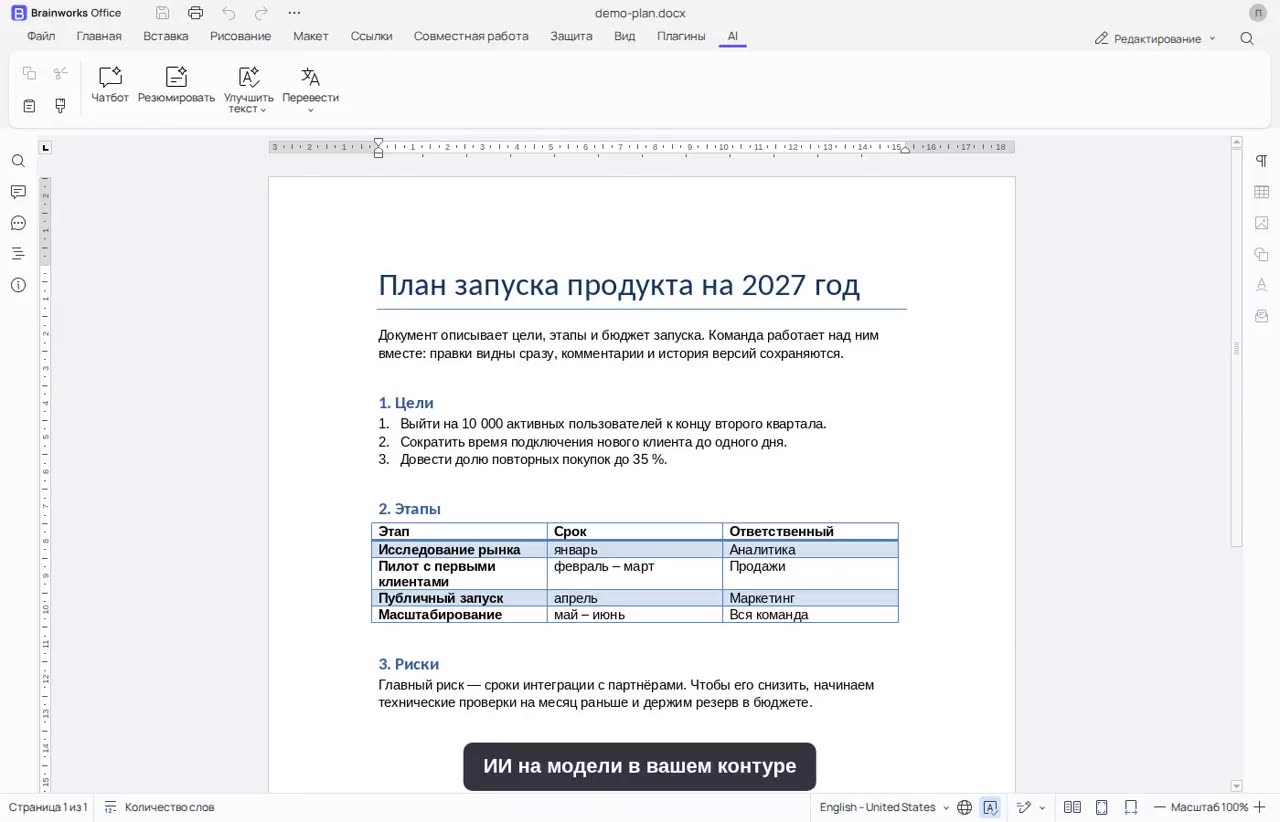1280x822 pixels.
Task: Open the English - United States language dropdown
Action: pos(884,807)
